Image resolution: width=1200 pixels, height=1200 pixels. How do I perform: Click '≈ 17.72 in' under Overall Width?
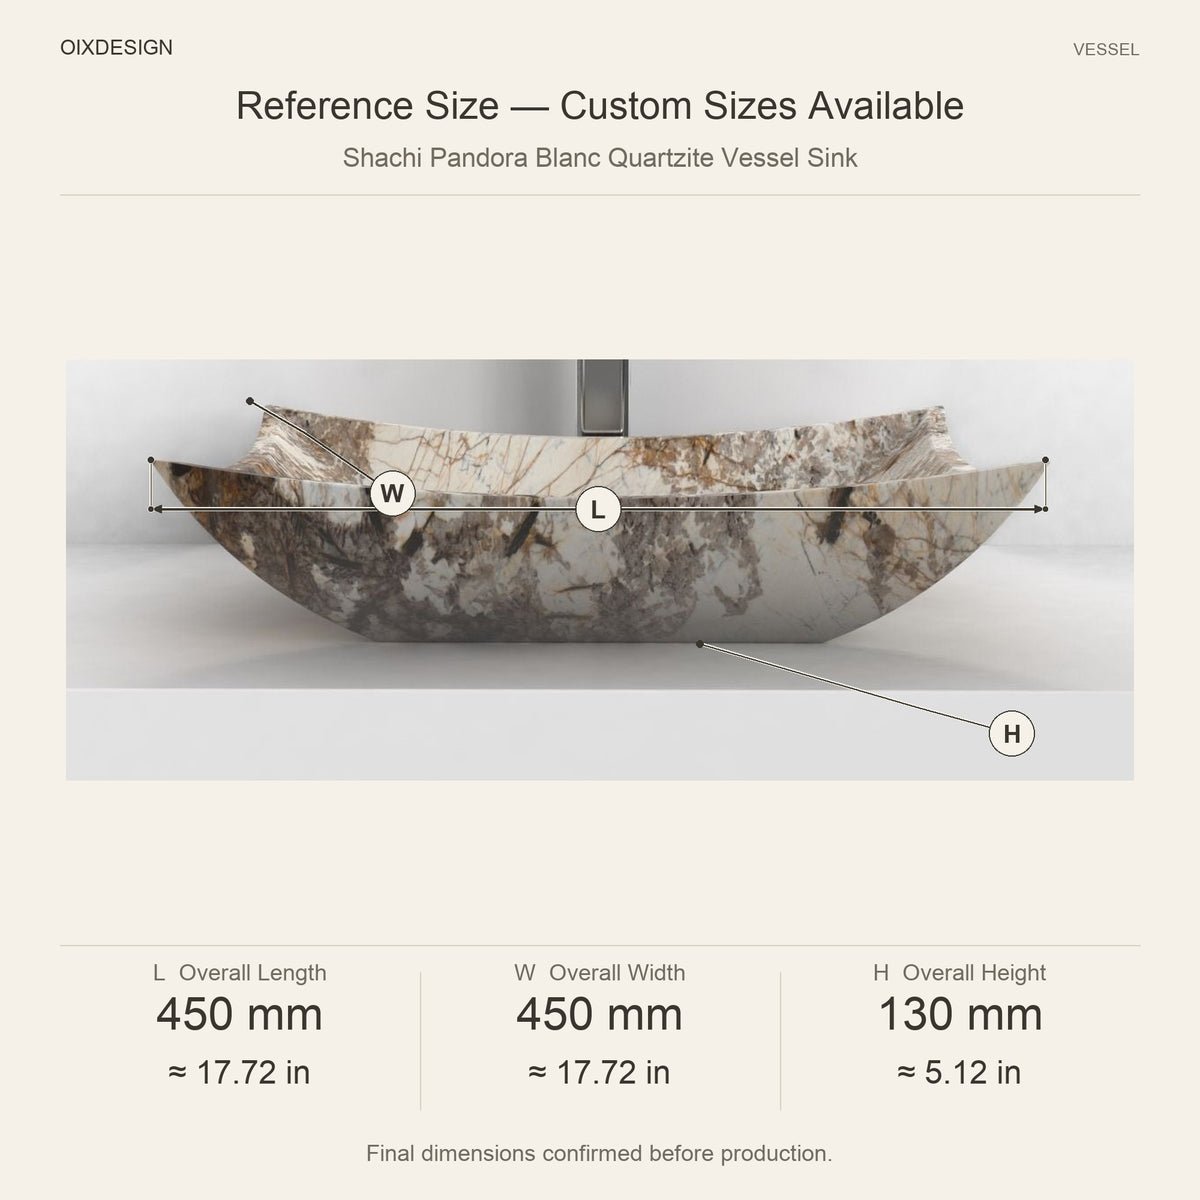click(600, 1073)
